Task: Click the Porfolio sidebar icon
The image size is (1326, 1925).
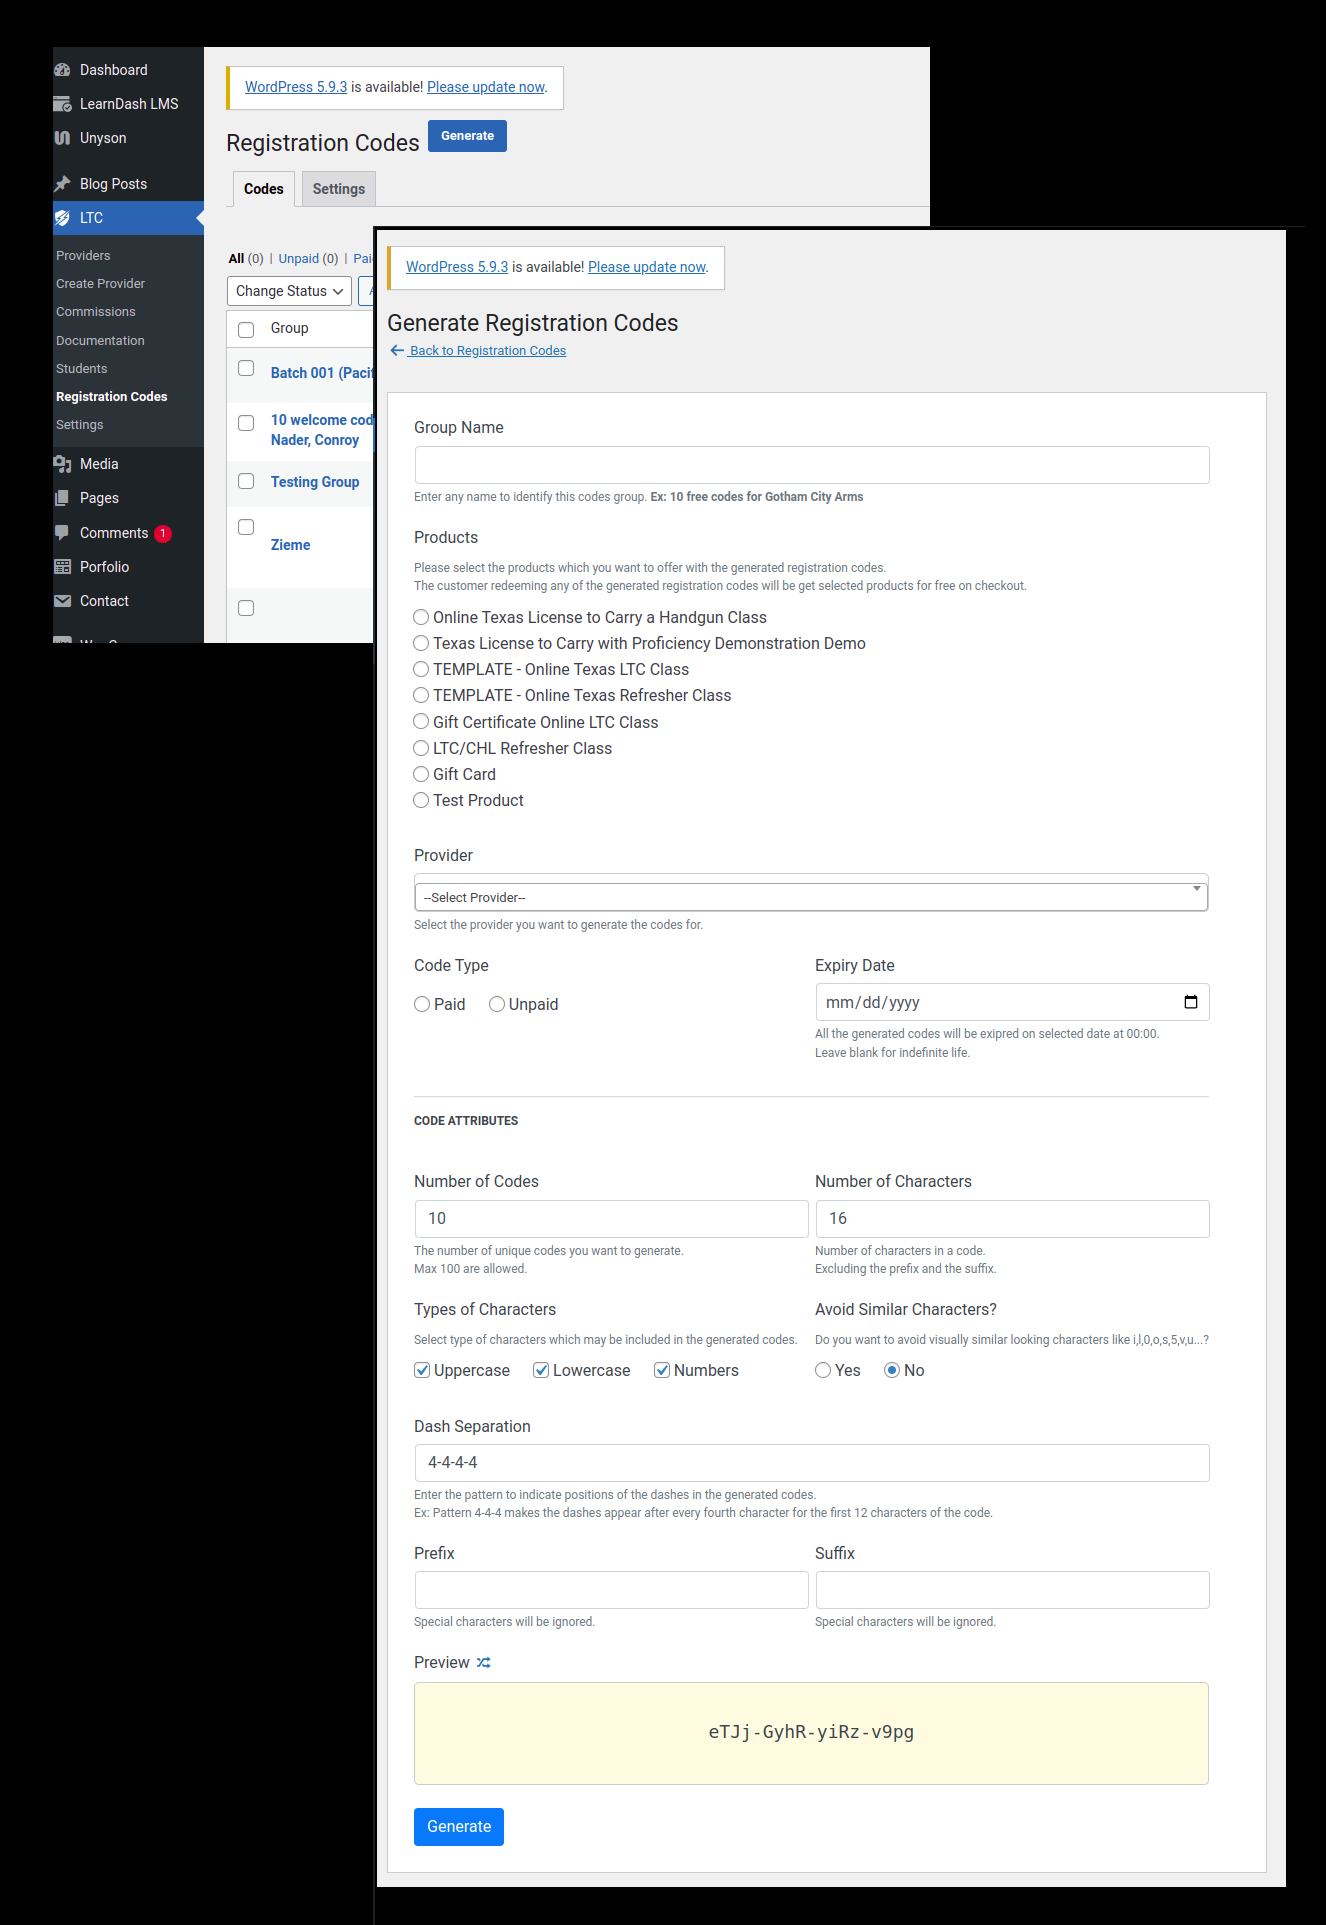Action: click(x=62, y=567)
